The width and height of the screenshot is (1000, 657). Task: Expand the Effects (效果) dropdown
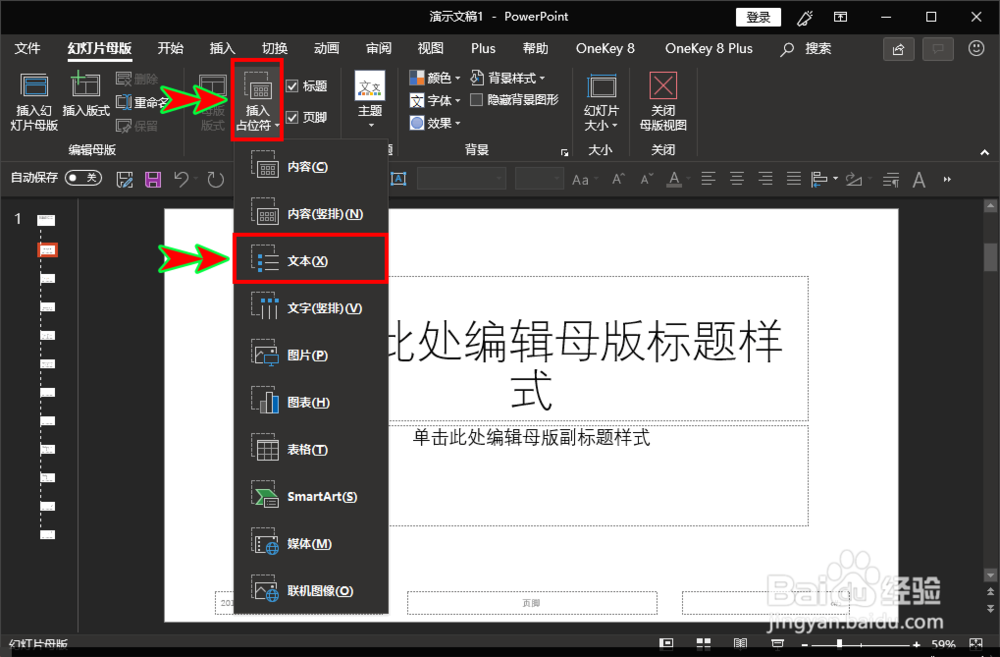435,123
